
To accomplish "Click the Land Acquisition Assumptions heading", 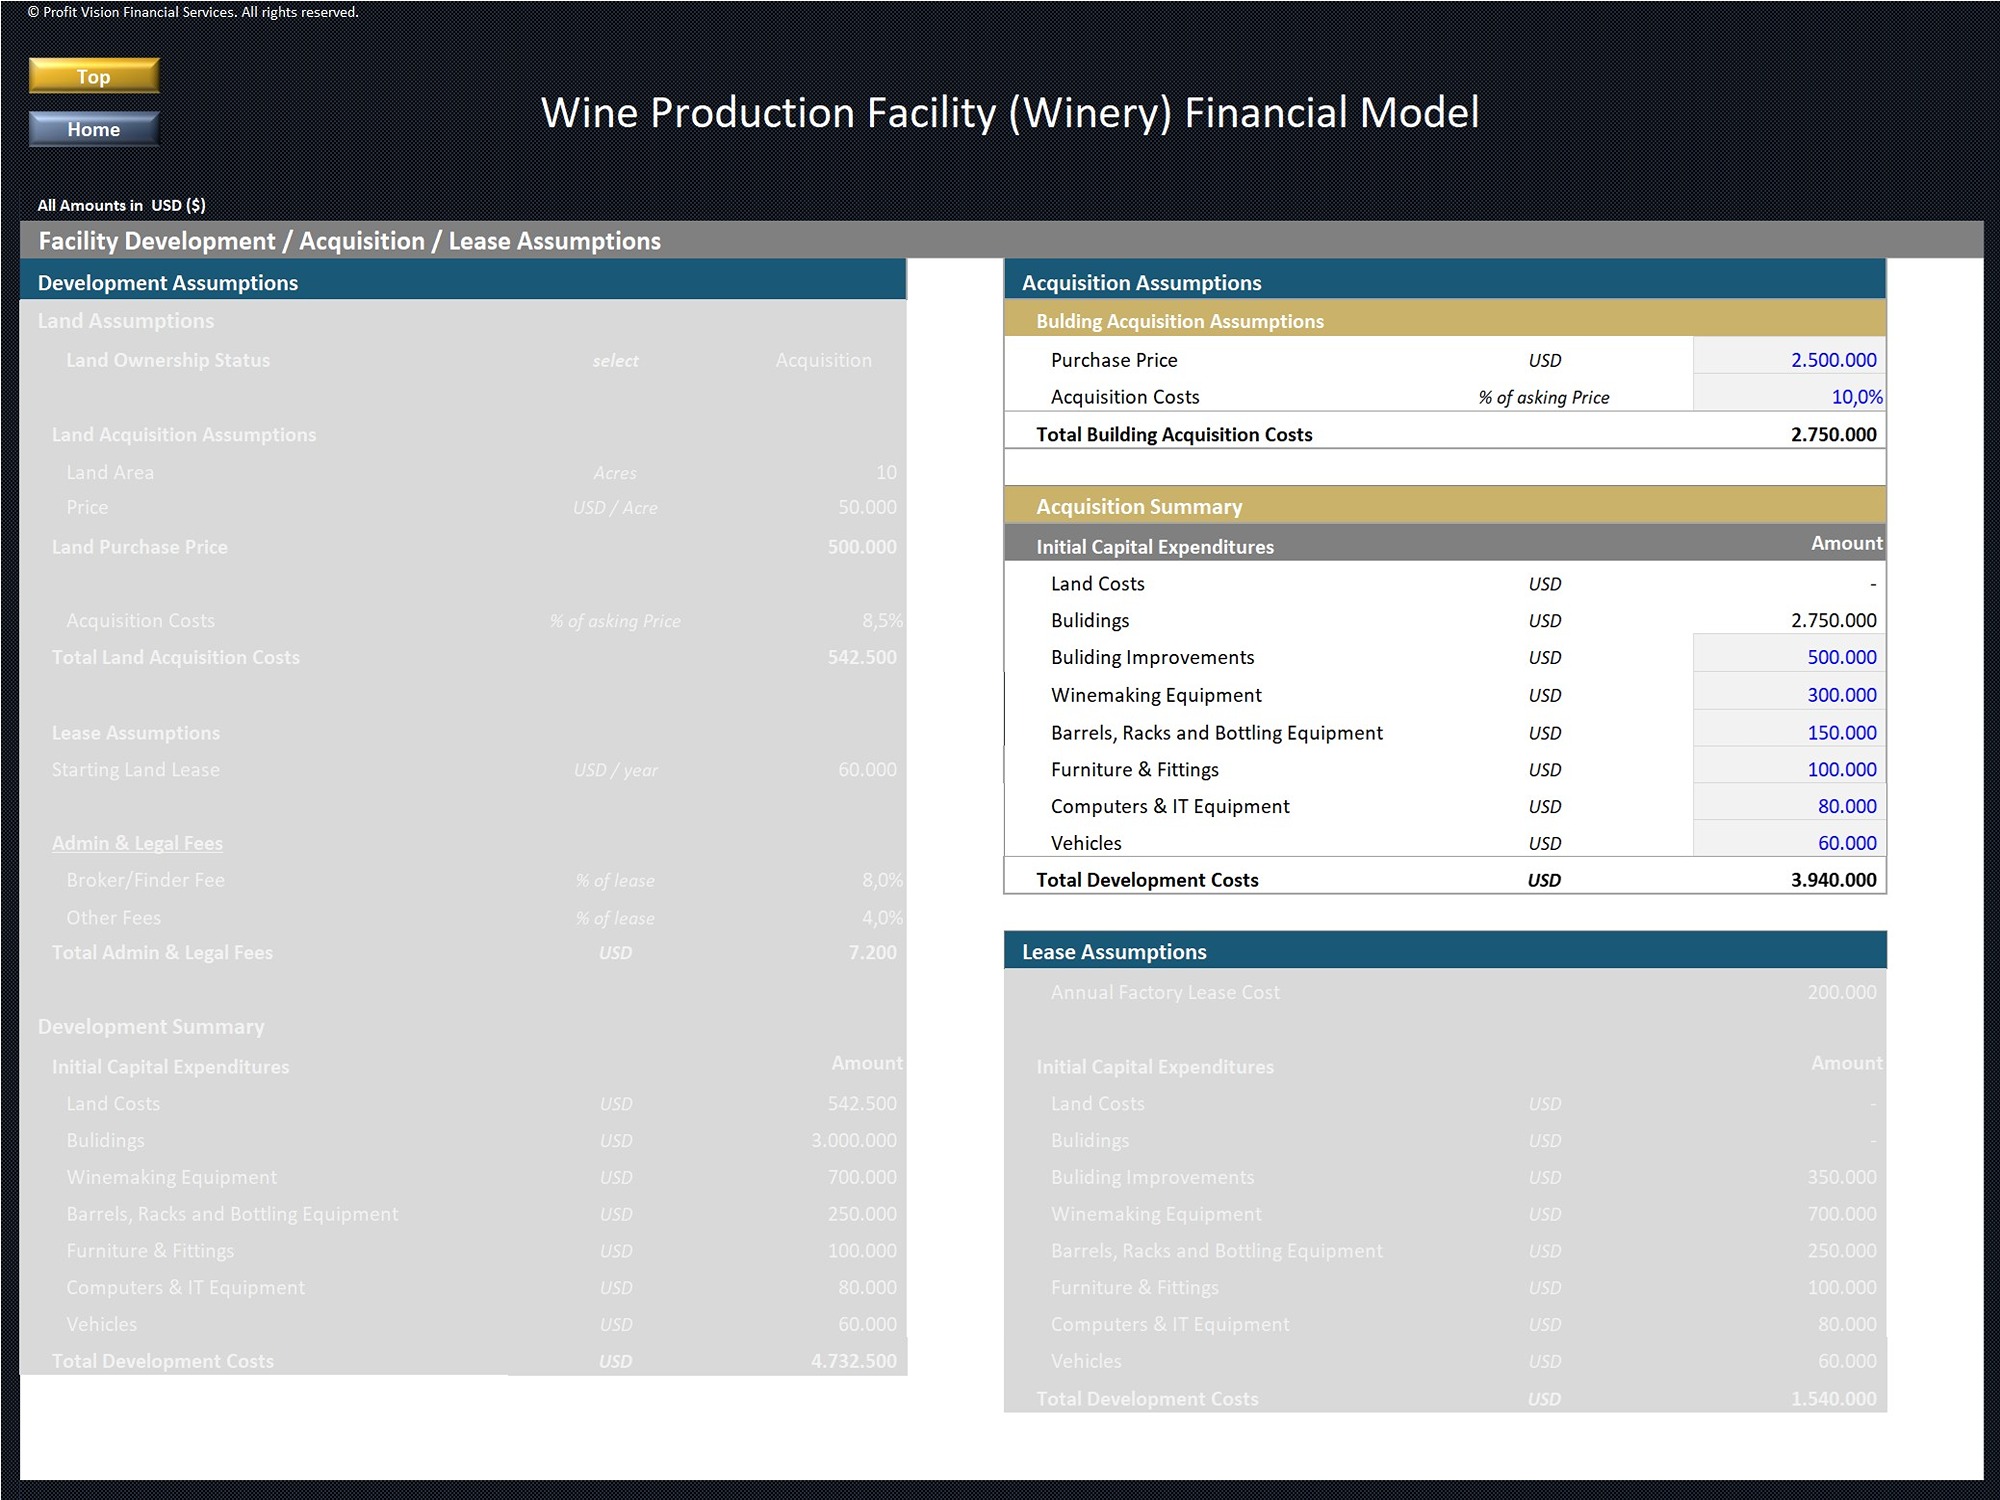I will pyautogui.click(x=184, y=435).
